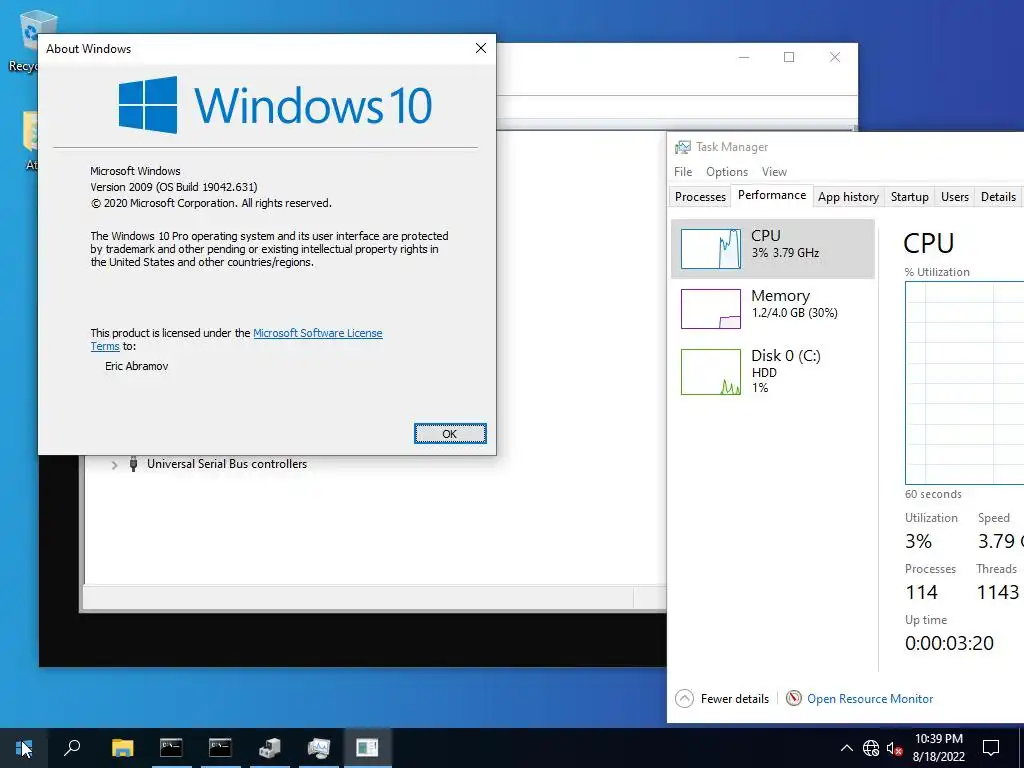This screenshot has width=1024, height=768.
Task: Open the Task Manager Options menu
Action: point(726,172)
